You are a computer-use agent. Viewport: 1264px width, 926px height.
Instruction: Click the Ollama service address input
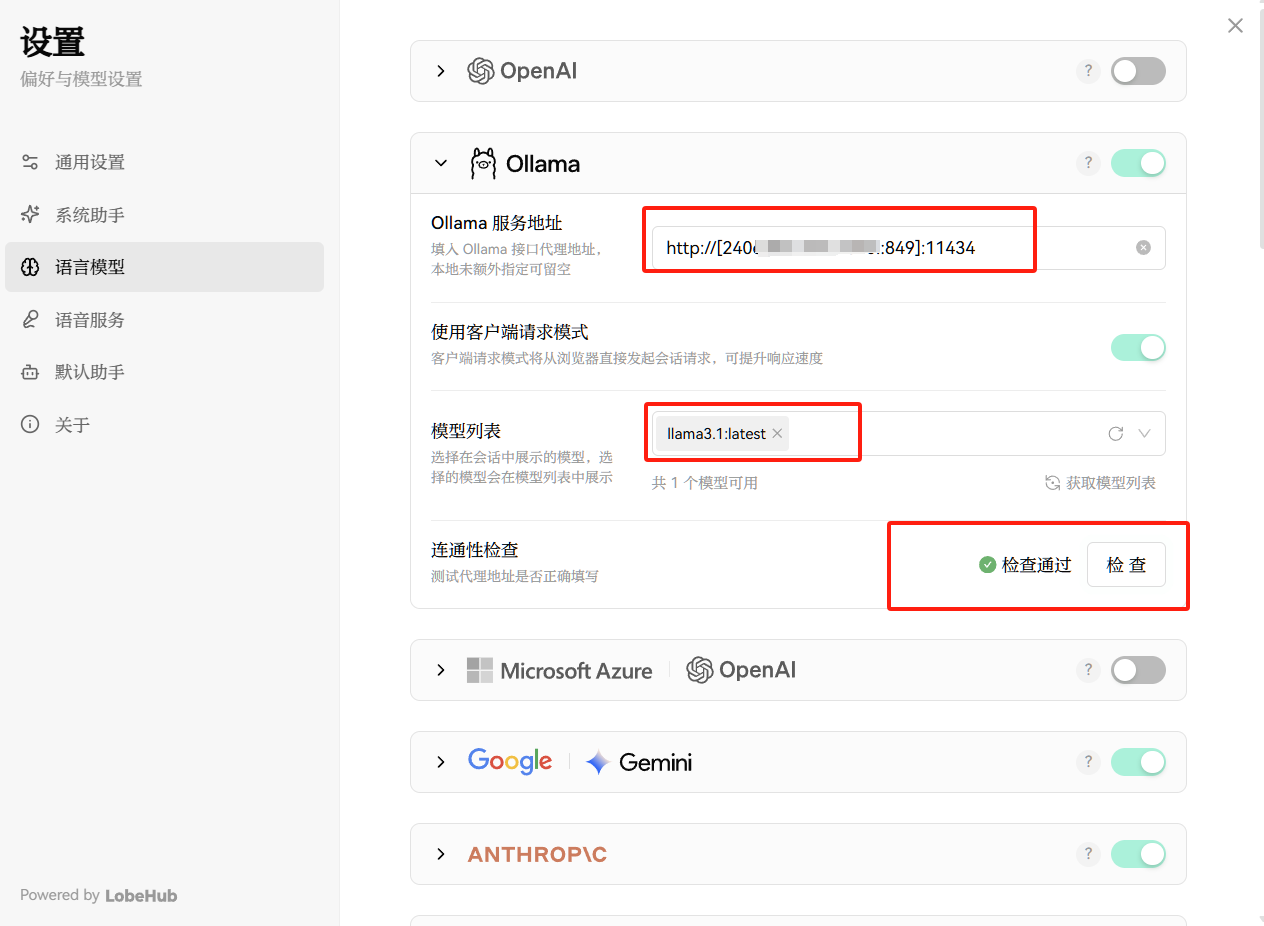(890, 248)
